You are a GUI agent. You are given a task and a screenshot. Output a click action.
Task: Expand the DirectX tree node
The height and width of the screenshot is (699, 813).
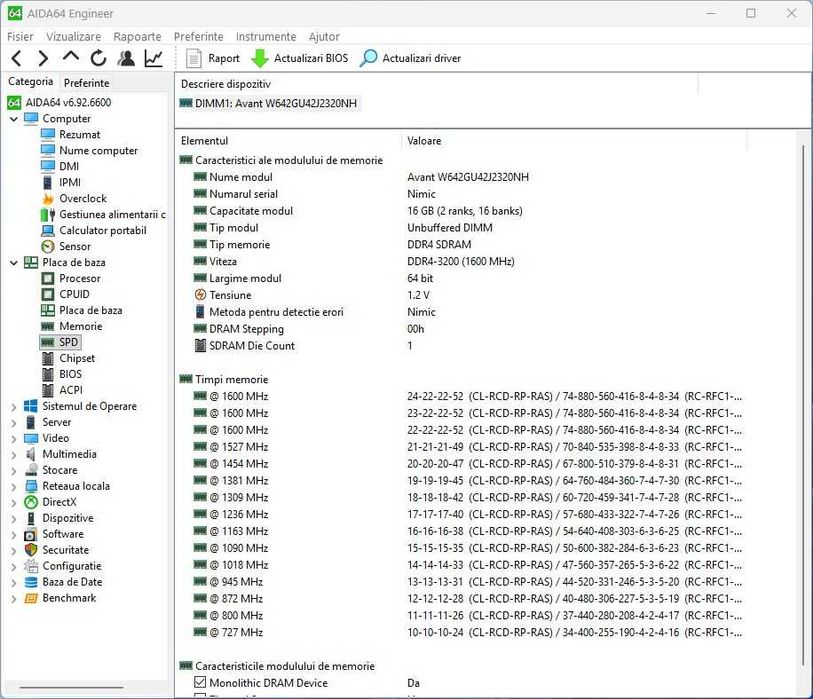(x=13, y=502)
